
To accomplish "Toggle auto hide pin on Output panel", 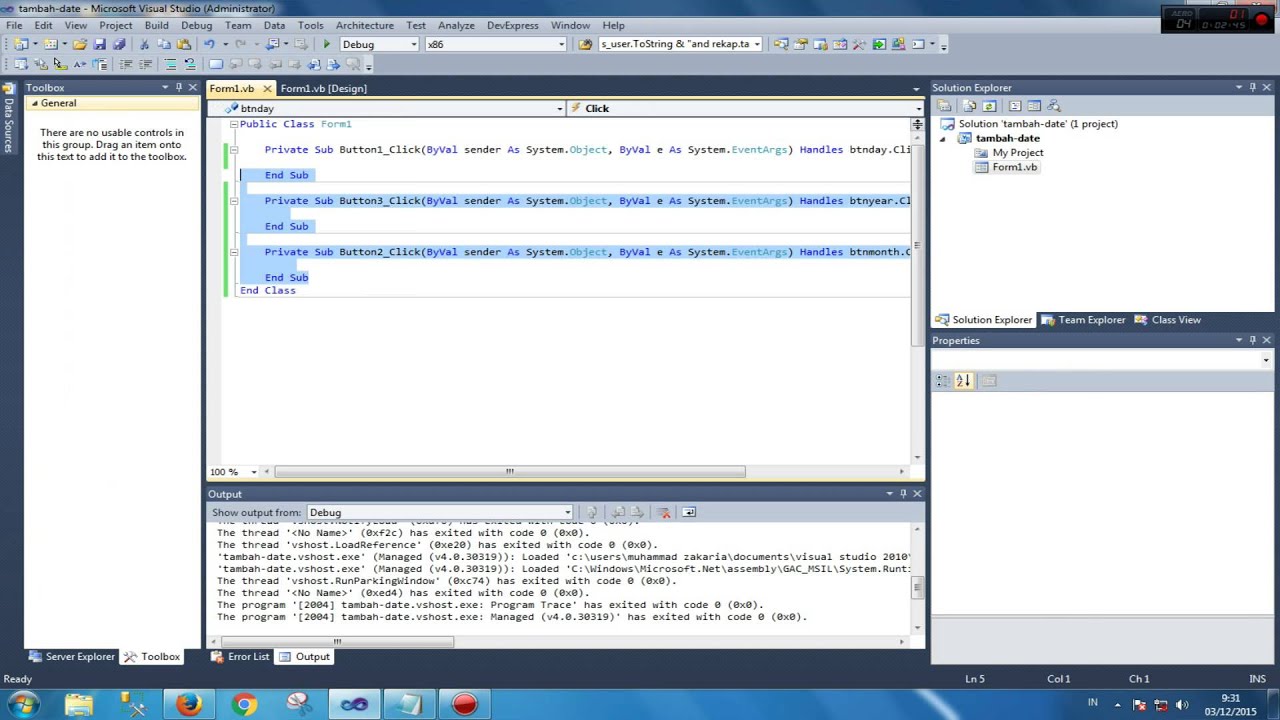I will point(903,494).
